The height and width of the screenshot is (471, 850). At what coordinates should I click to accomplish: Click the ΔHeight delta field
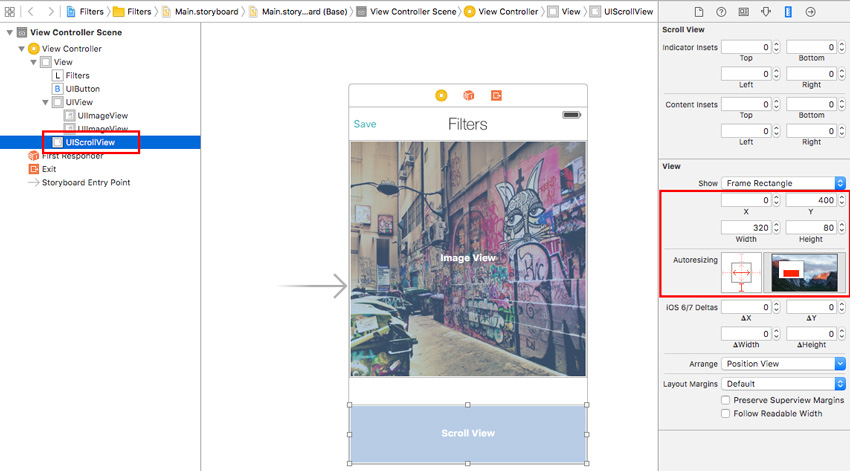pos(811,334)
